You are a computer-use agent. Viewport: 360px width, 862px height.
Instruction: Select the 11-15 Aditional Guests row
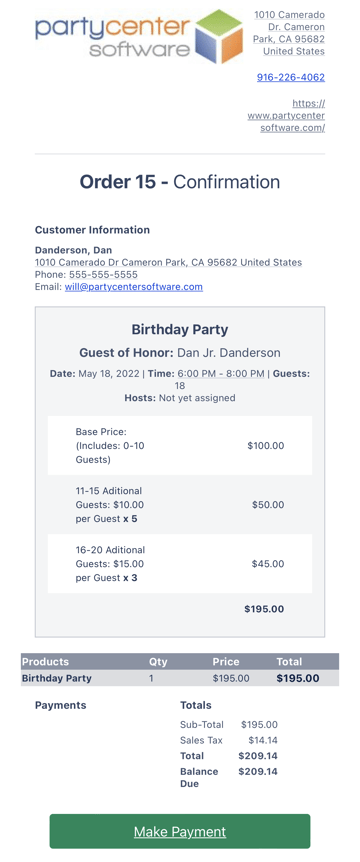[x=180, y=505]
